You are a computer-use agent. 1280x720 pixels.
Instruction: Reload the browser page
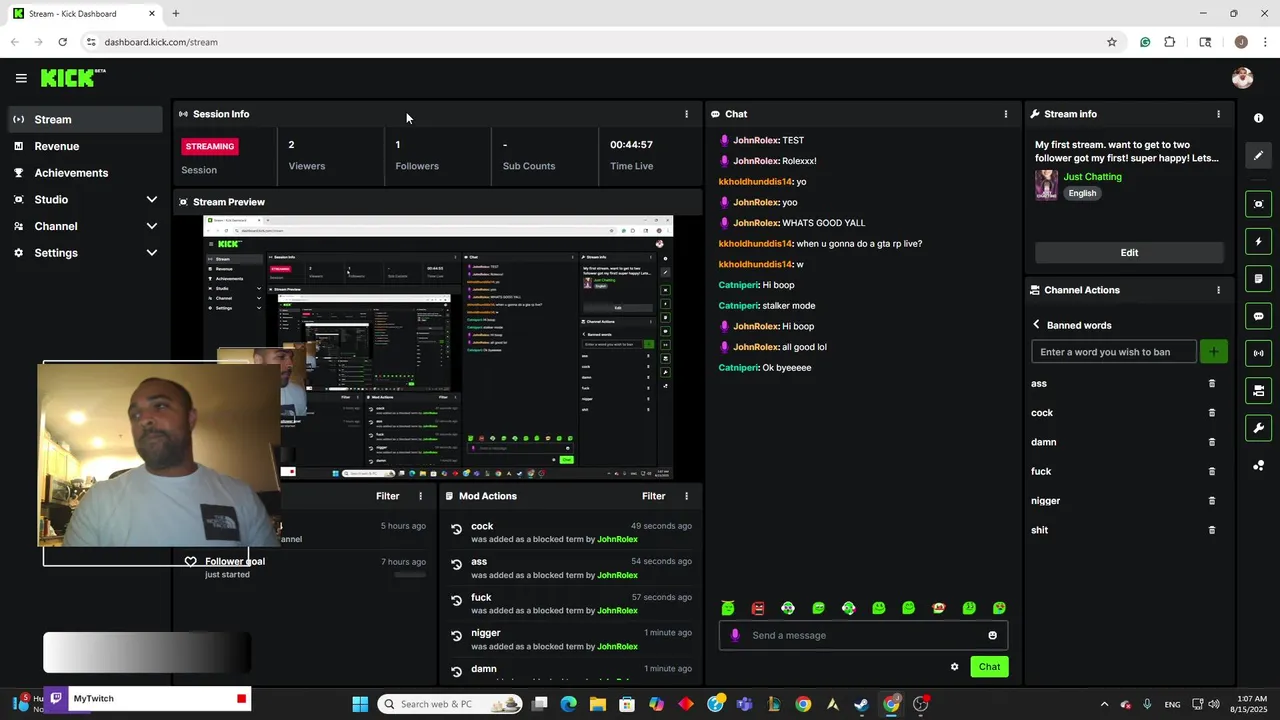[62, 42]
